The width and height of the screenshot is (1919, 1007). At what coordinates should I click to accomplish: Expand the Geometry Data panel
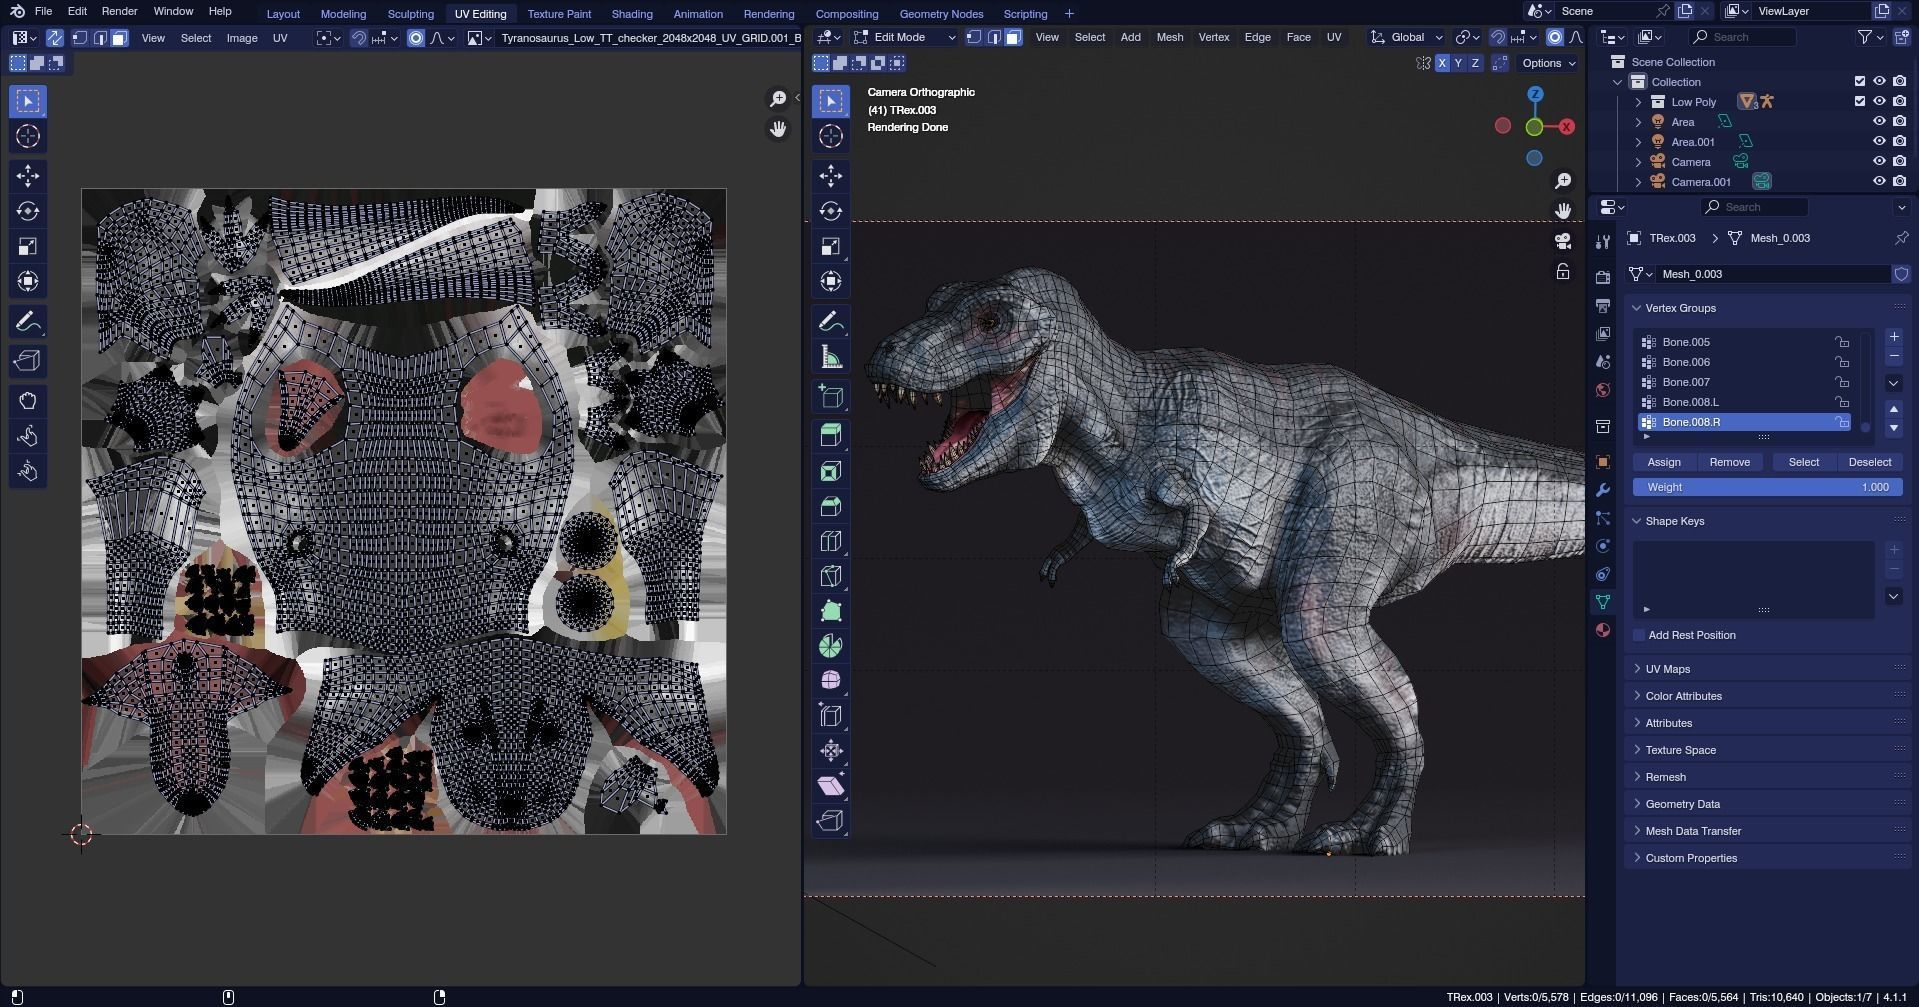coord(1682,804)
